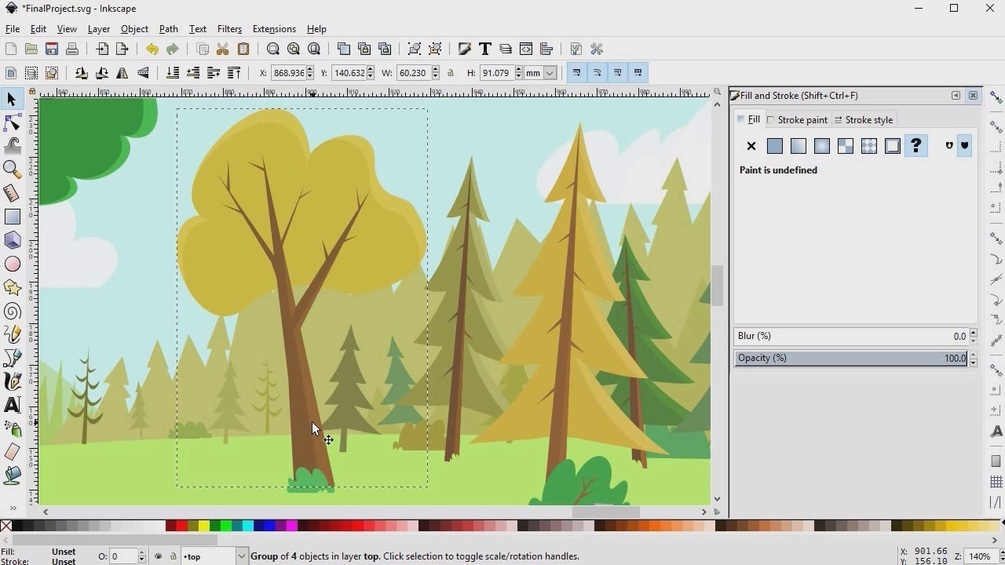The image size is (1005, 565).
Task: Open the XML editor icon
Action: click(526, 49)
